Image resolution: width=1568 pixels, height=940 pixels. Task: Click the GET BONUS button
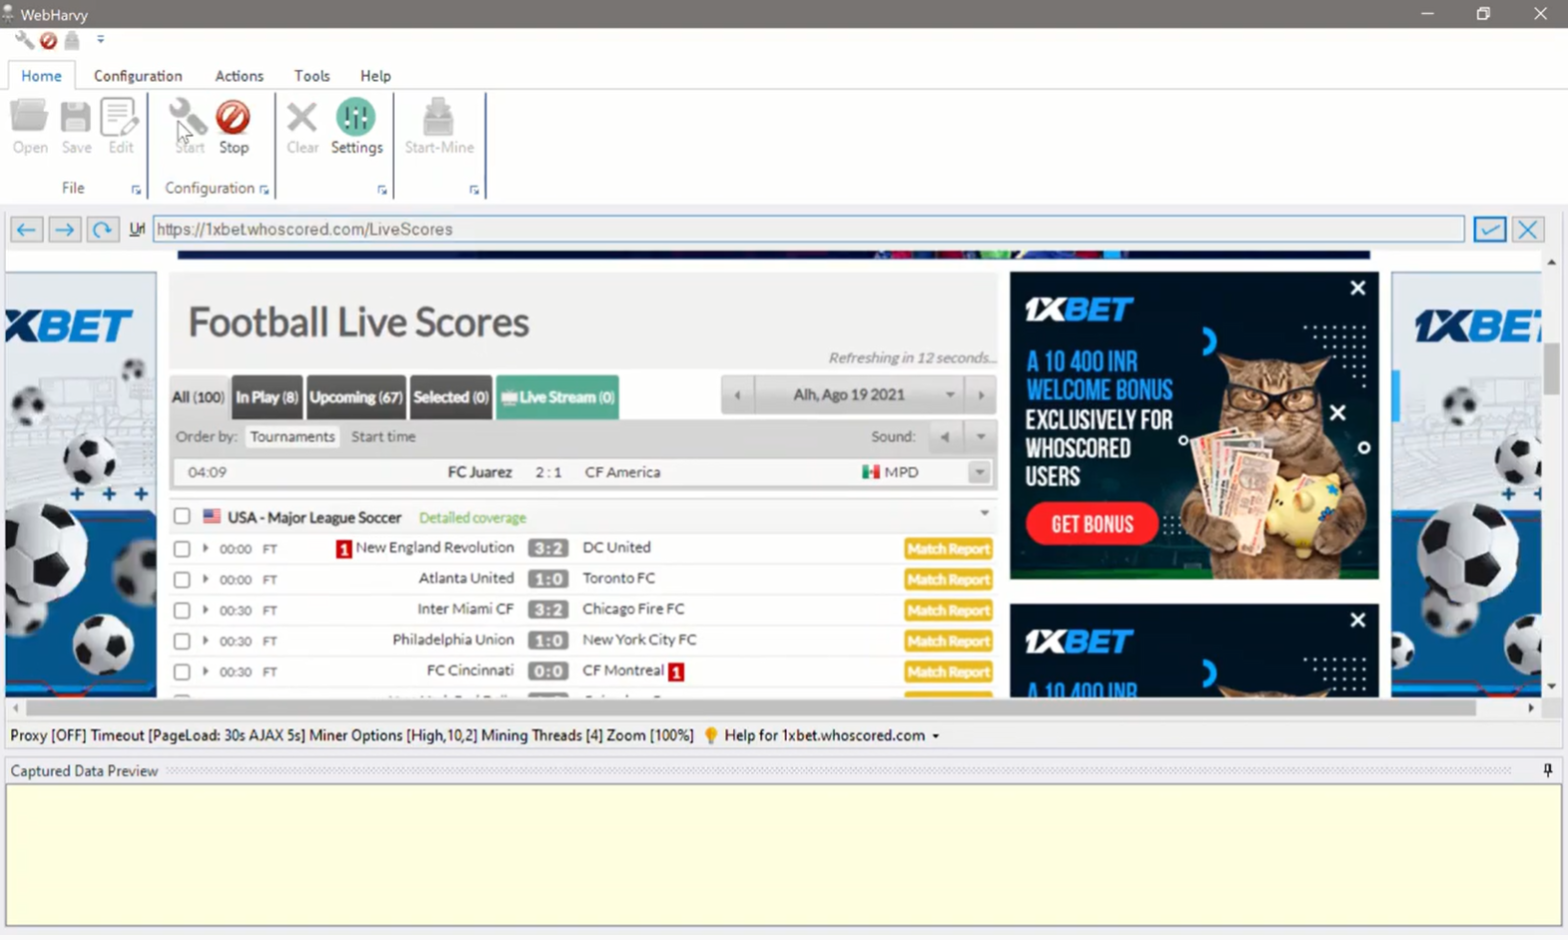(x=1091, y=524)
